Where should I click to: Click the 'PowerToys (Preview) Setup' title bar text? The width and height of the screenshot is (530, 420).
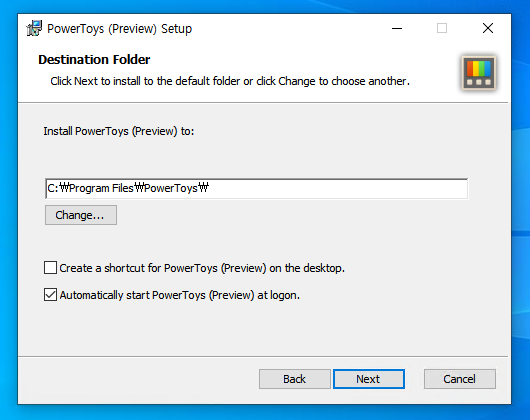pos(120,29)
